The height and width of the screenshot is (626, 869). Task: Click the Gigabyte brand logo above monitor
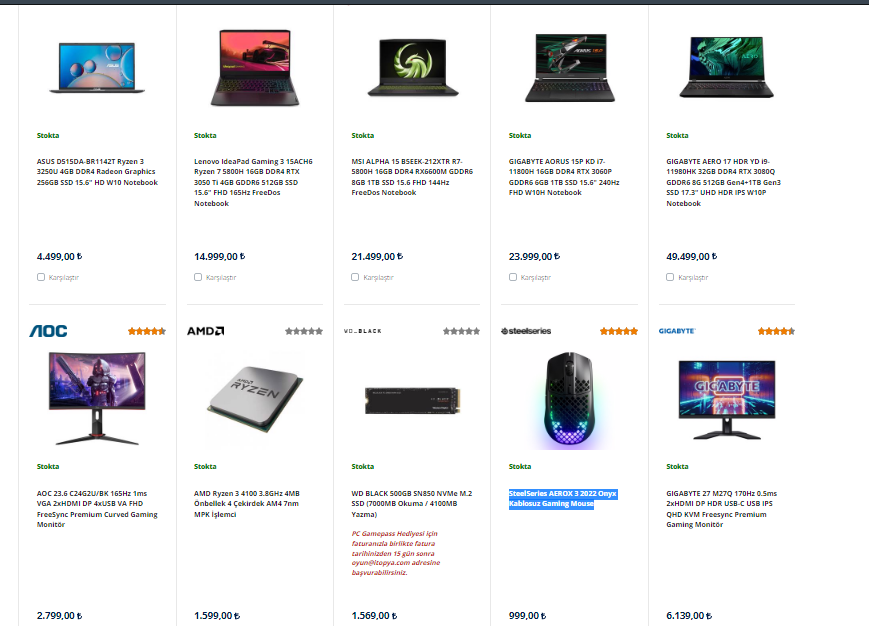[677, 331]
